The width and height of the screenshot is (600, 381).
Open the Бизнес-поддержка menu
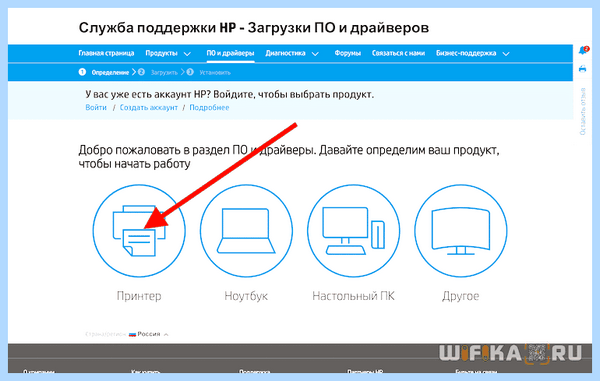point(466,53)
